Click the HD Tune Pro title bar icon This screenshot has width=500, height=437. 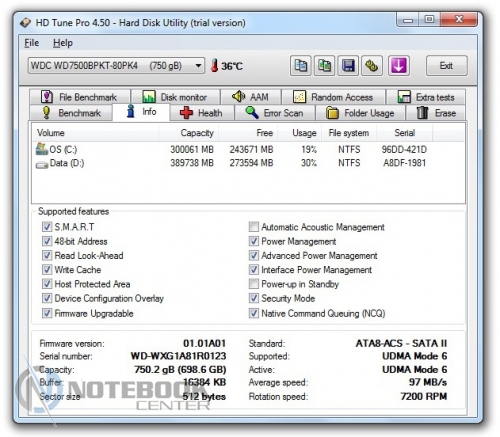(x=26, y=23)
